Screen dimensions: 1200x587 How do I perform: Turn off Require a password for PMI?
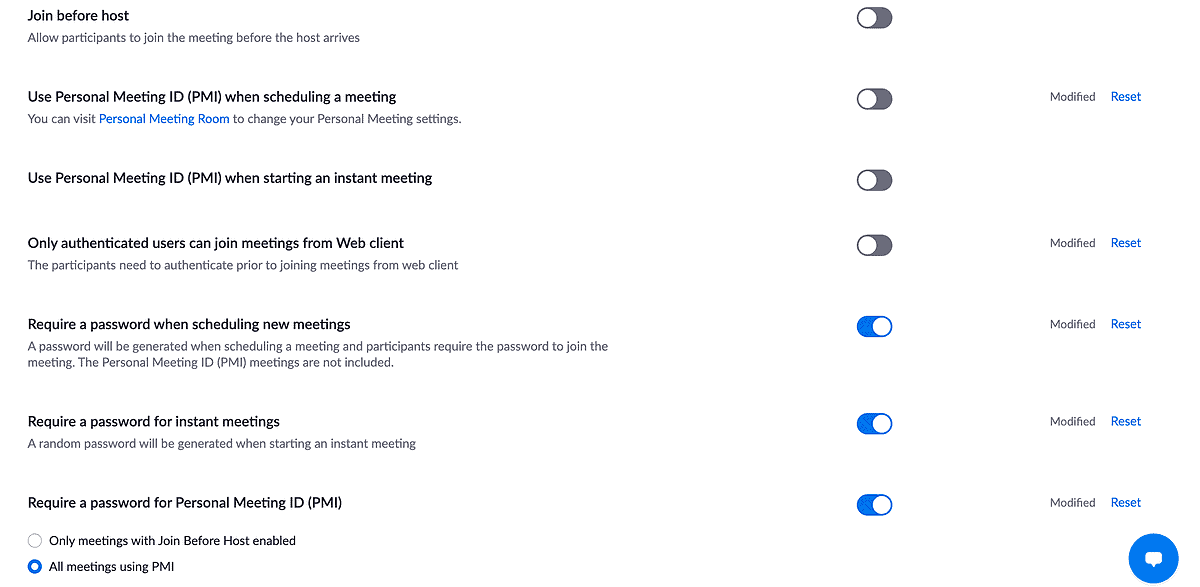(874, 505)
